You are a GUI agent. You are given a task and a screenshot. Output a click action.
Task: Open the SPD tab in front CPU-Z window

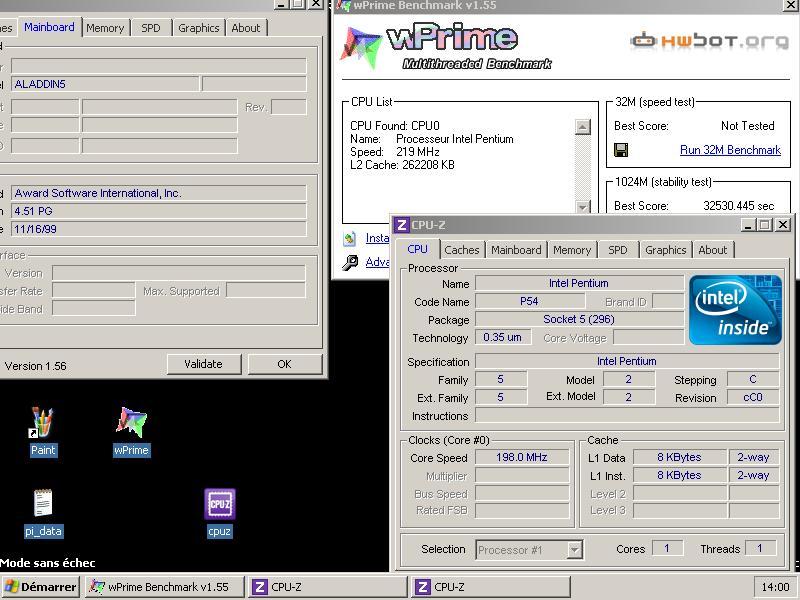pyautogui.click(x=617, y=250)
